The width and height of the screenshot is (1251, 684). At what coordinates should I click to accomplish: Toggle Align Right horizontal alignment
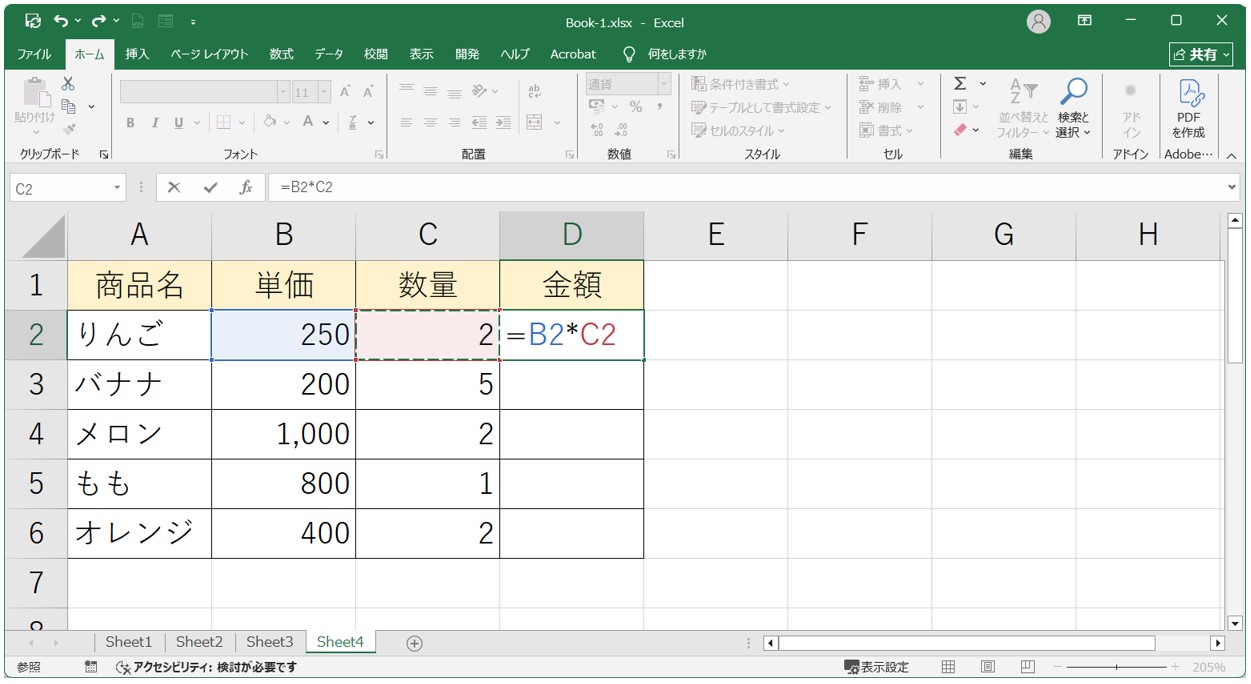[x=454, y=123]
